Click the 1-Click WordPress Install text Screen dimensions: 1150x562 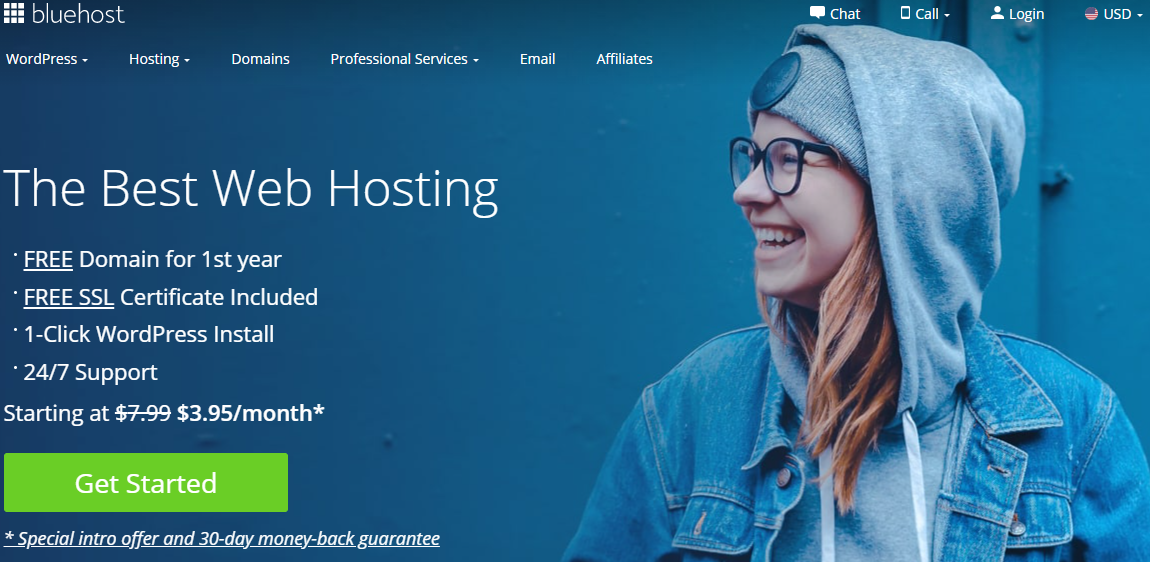click(x=149, y=335)
